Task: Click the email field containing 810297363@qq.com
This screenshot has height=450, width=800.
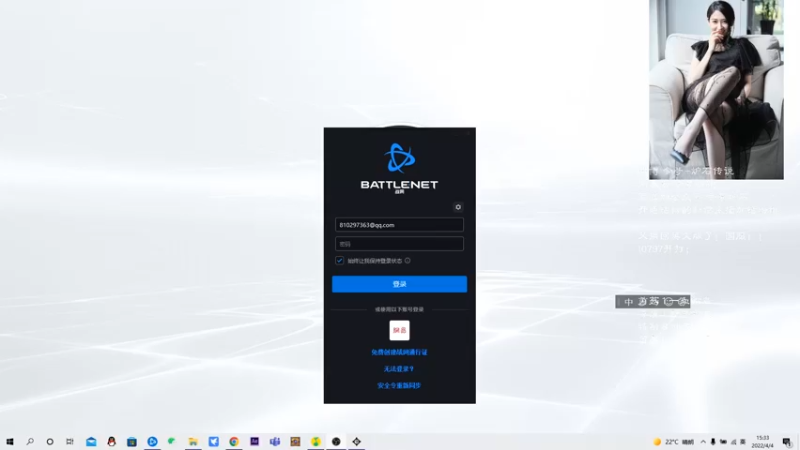Action: [x=399, y=225]
